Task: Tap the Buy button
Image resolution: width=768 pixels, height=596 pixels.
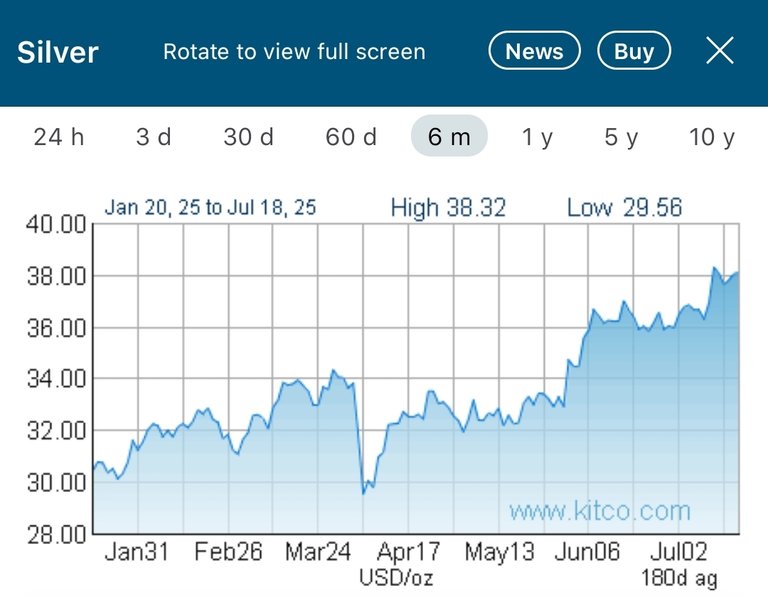Action: pos(634,50)
